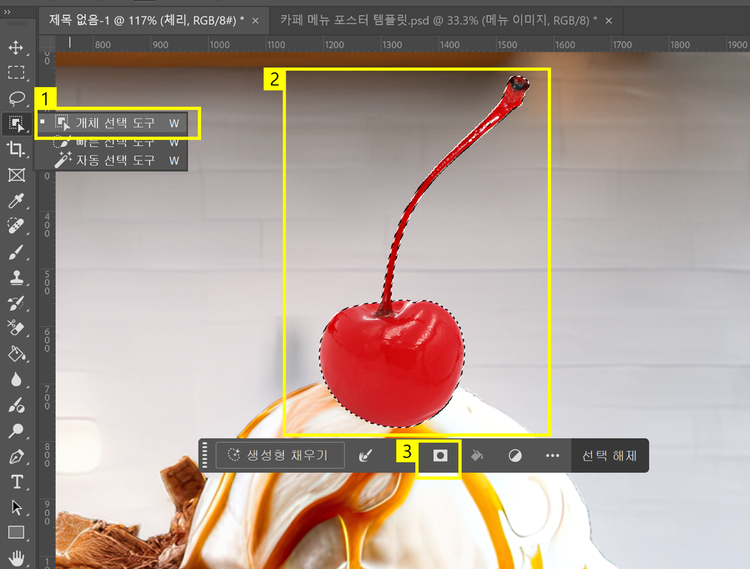The width and height of the screenshot is (750, 569).
Task: Click the Object Selection tool in toolbar
Action: 17,124
